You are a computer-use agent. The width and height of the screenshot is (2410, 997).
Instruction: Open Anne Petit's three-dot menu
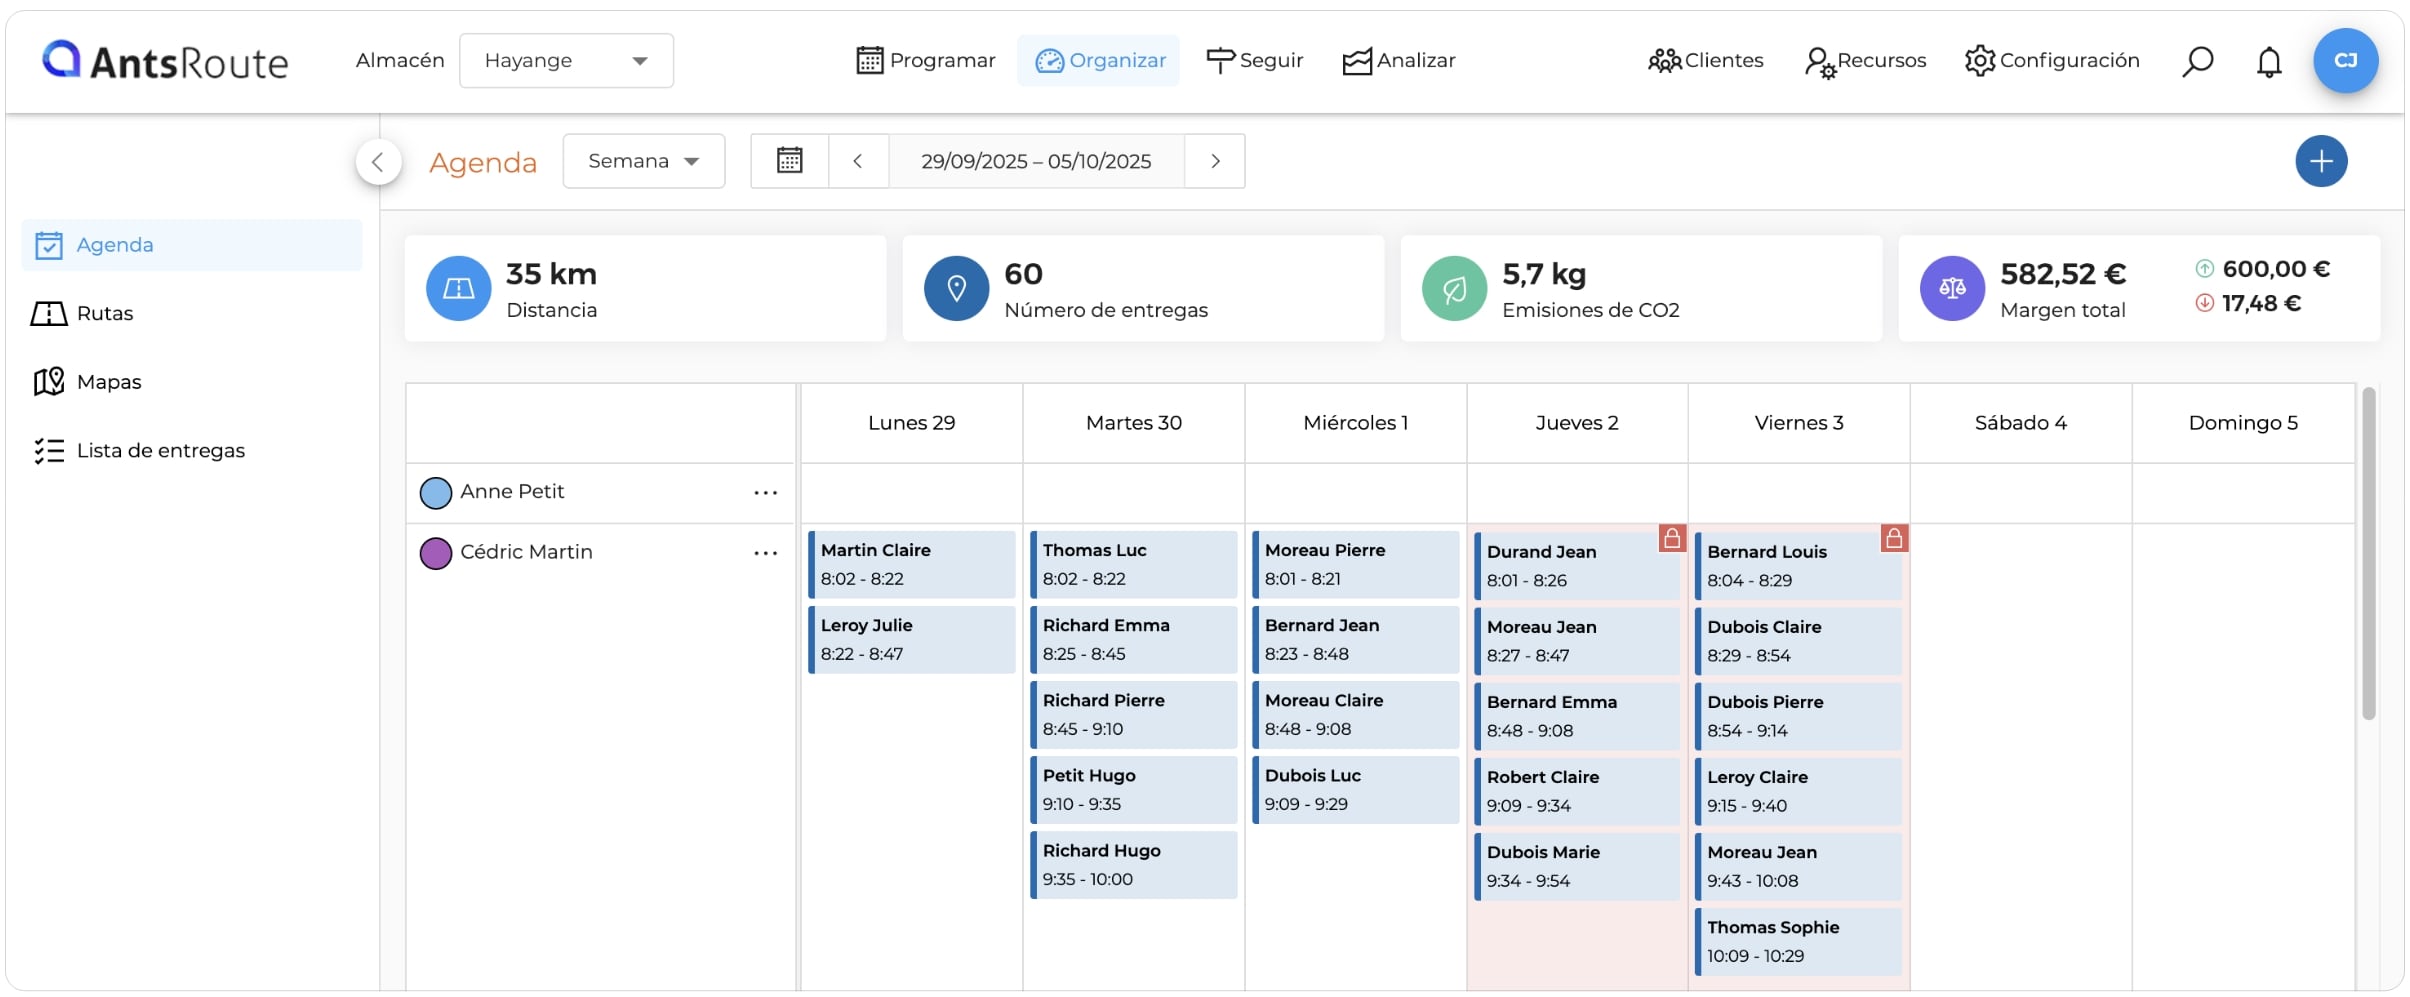[766, 492]
